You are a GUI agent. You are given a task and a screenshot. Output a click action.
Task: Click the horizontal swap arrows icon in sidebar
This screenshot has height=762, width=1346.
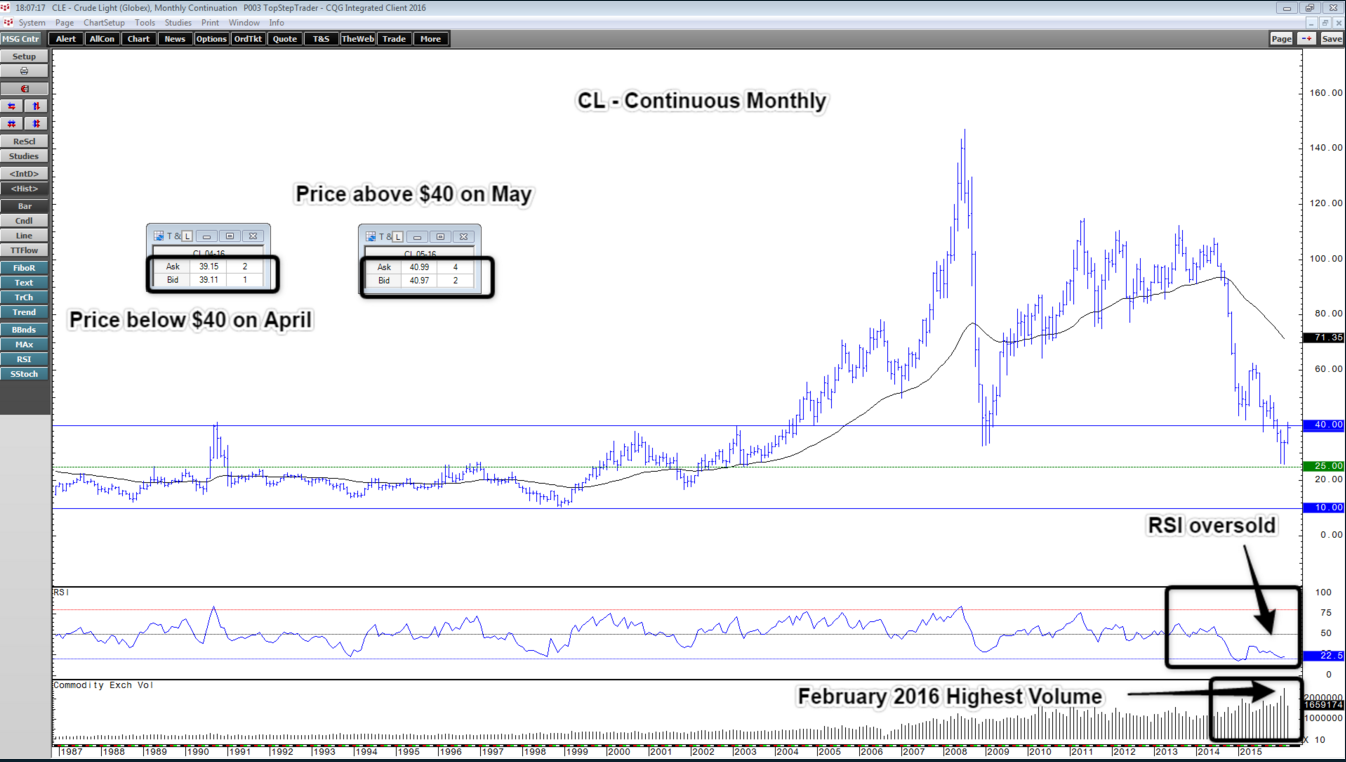(x=12, y=106)
